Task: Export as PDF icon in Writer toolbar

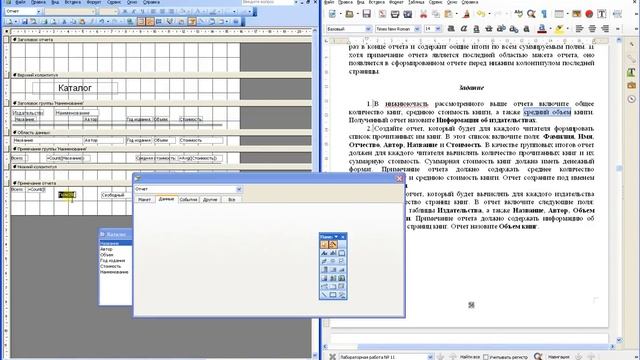Action: pos(382,14)
